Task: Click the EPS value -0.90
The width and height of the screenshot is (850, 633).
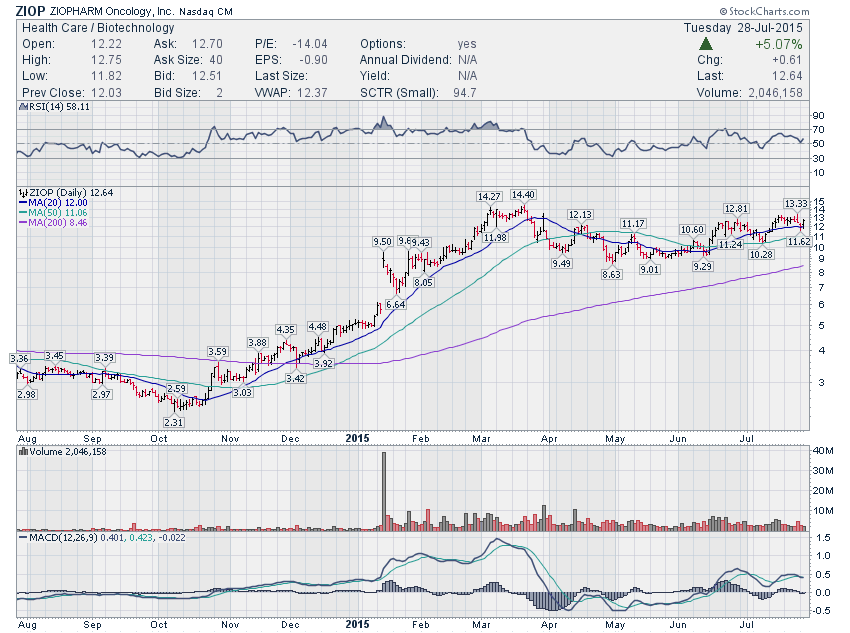Action: (x=313, y=60)
